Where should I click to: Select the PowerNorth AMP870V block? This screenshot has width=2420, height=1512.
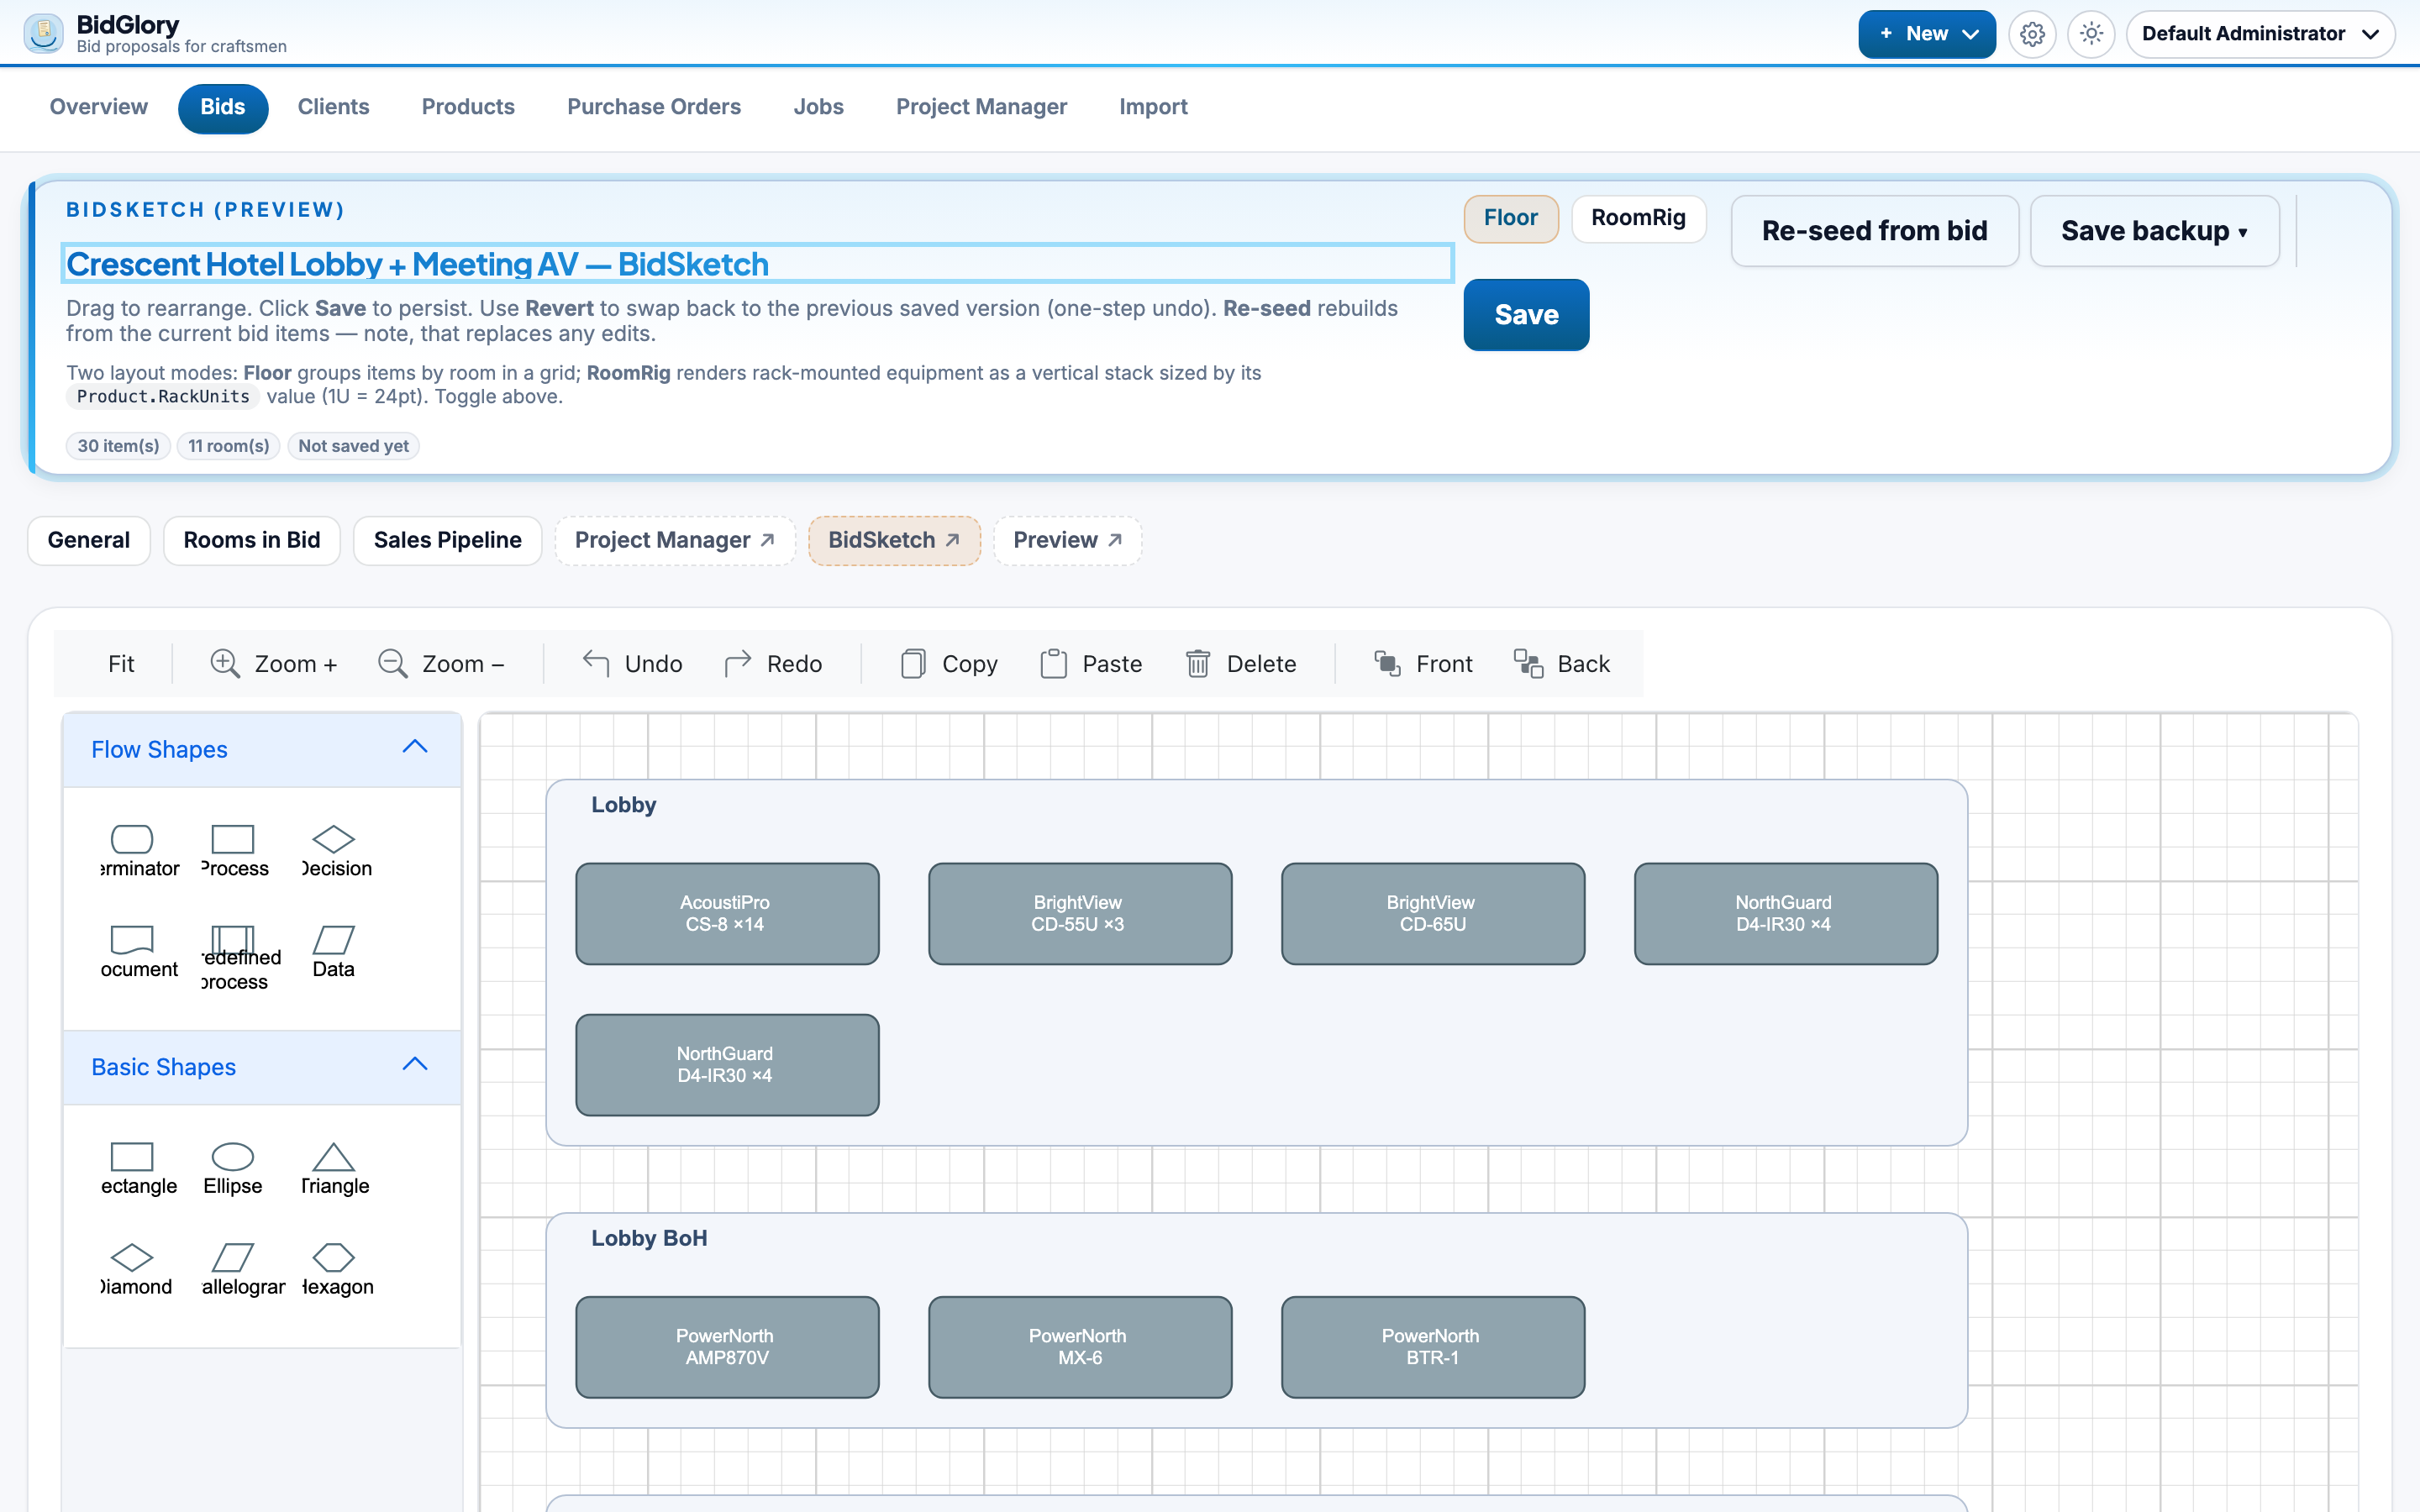(x=727, y=1347)
